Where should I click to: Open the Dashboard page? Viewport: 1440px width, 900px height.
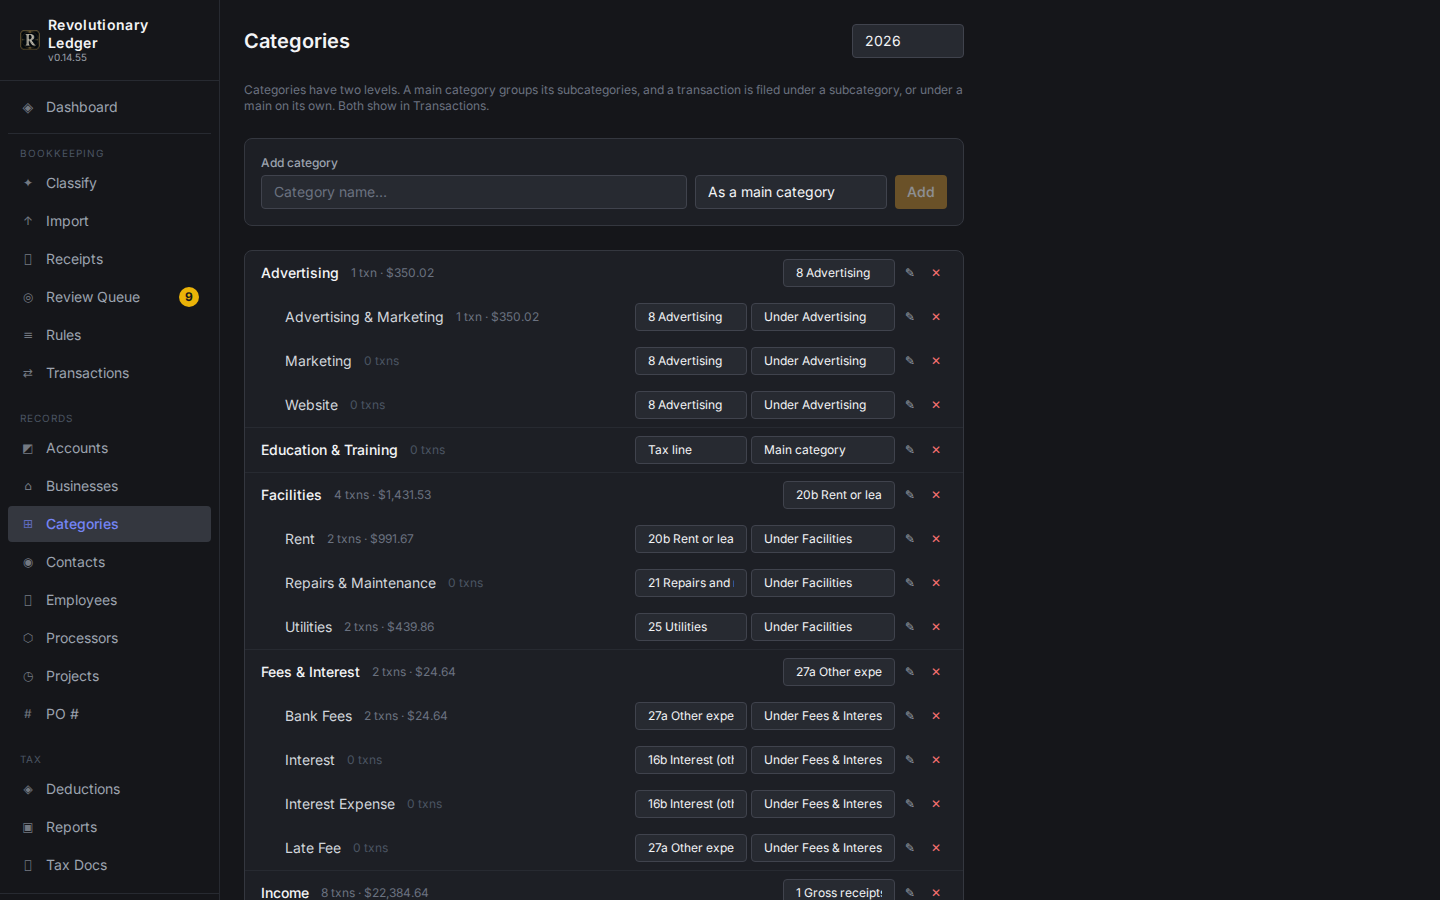[109, 107]
